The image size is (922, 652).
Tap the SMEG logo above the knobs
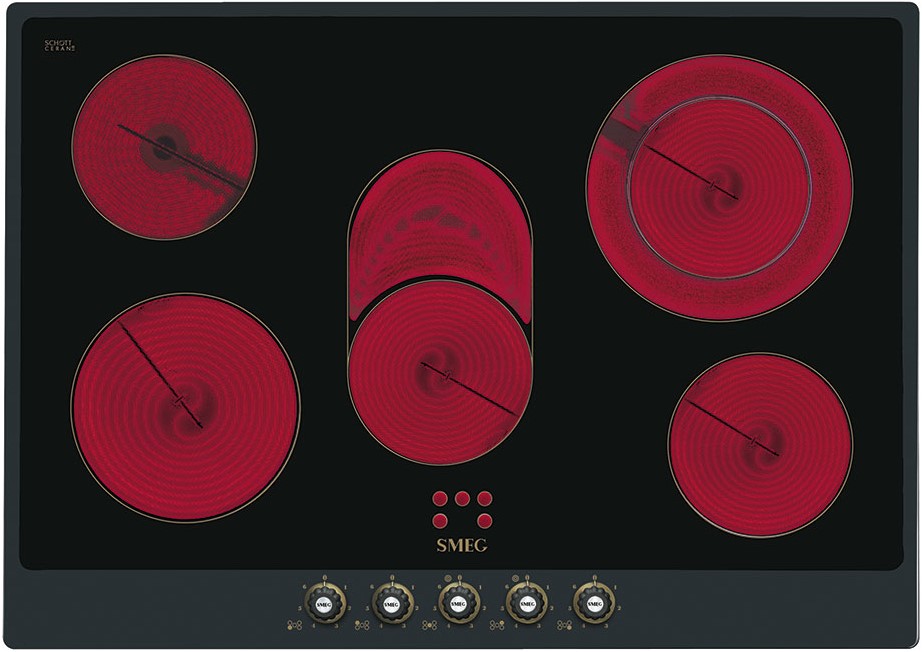point(462,545)
